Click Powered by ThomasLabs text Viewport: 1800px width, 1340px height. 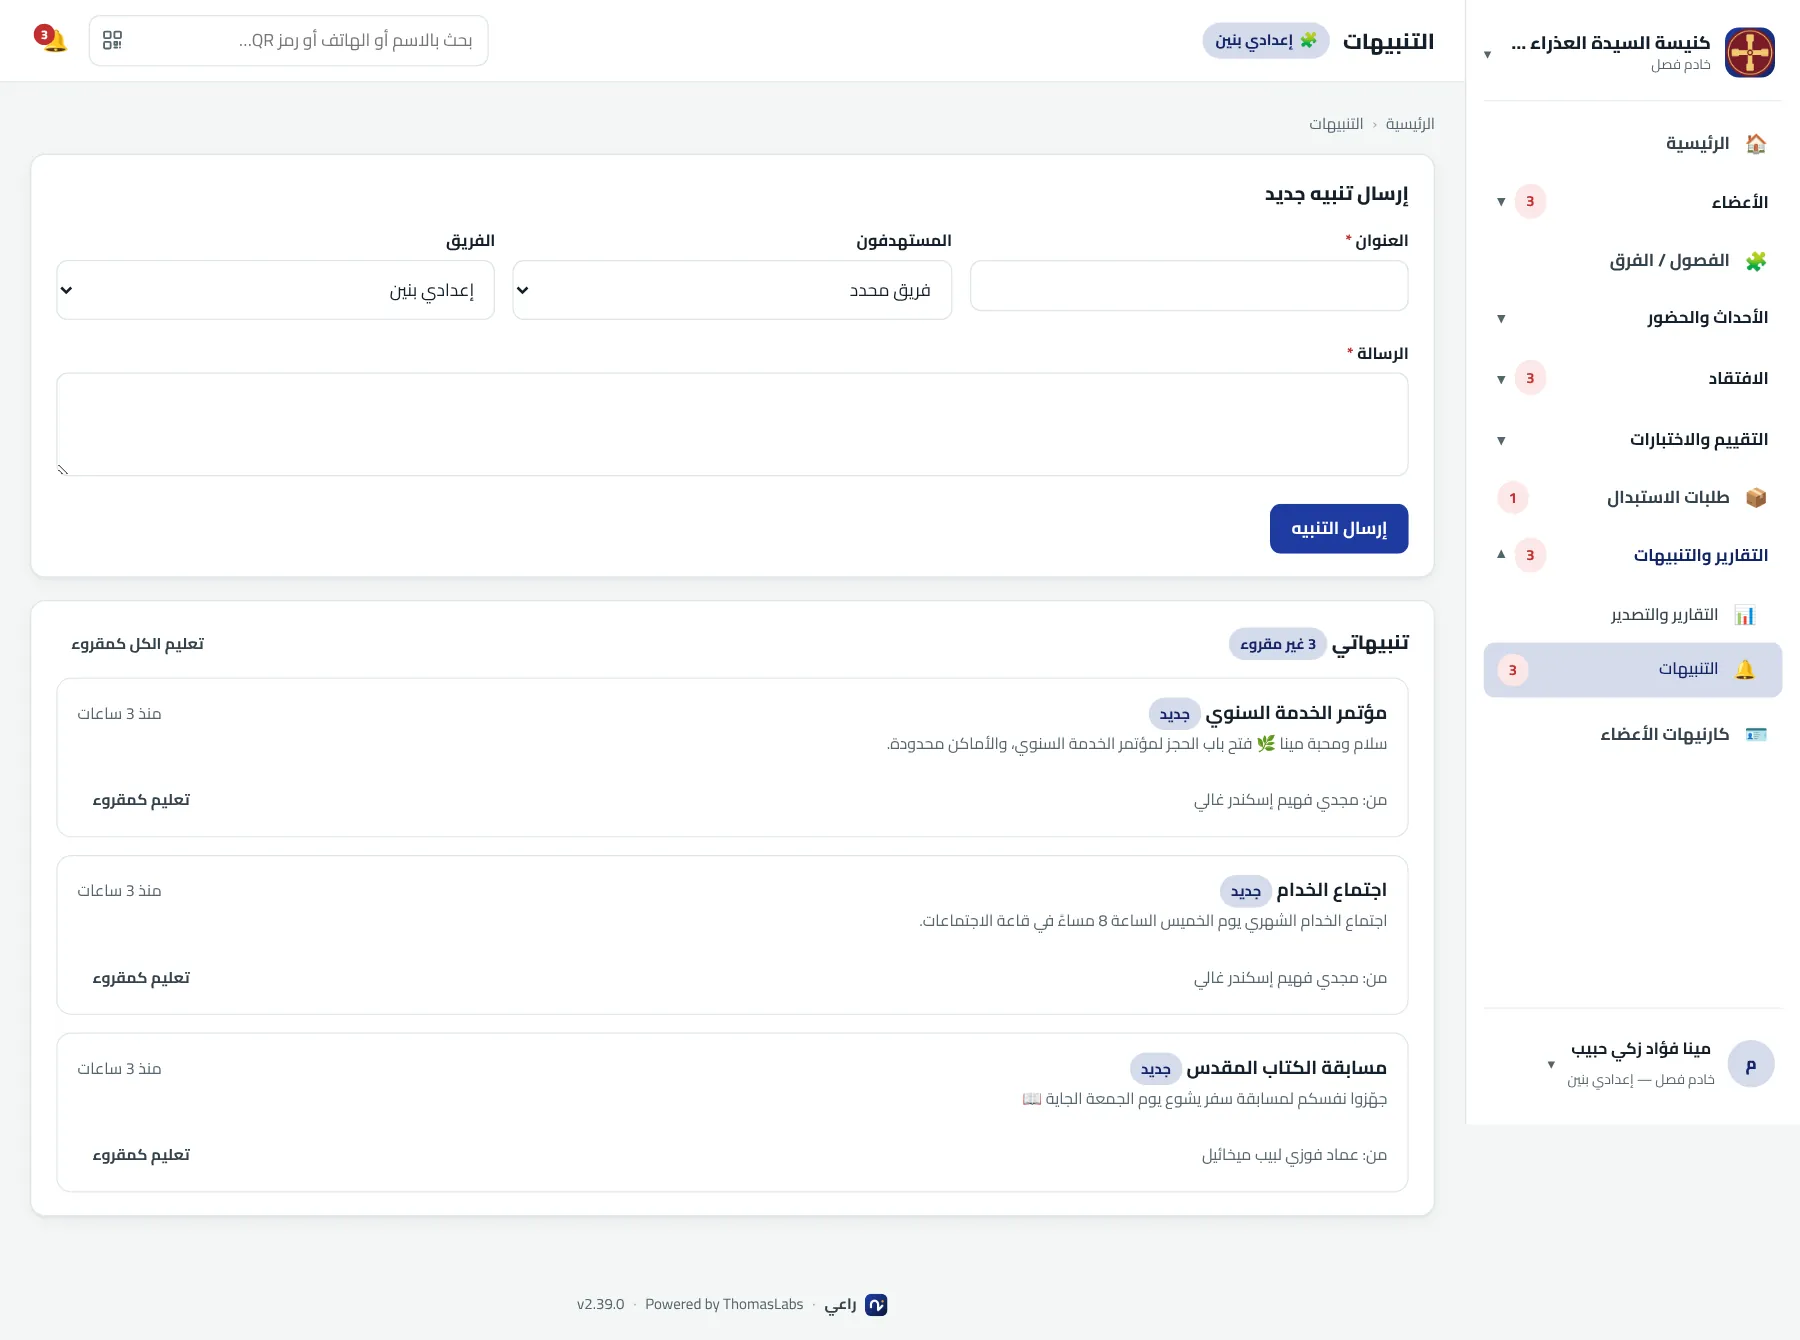click(x=724, y=1305)
